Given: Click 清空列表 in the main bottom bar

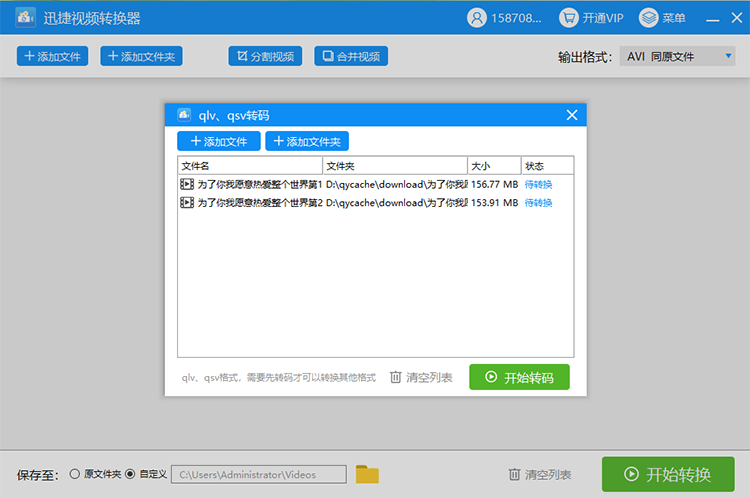Looking at the screenshot, I should [x=540, y=475].
